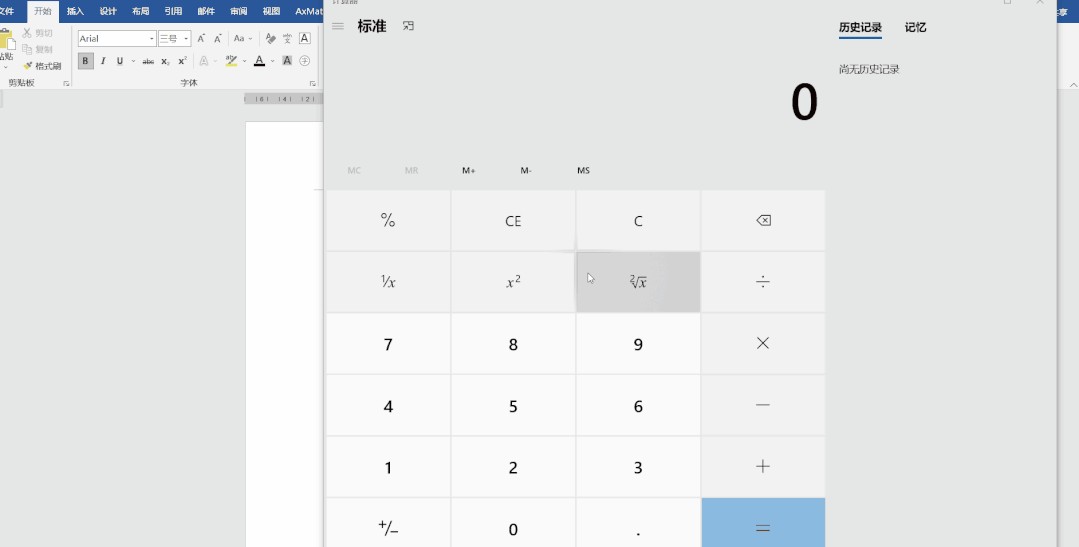Image resolution: width=1079 pixels, height=547 pixels.
Task: Toggle subscript formatting in Word
Action: (x=165, y=61)
